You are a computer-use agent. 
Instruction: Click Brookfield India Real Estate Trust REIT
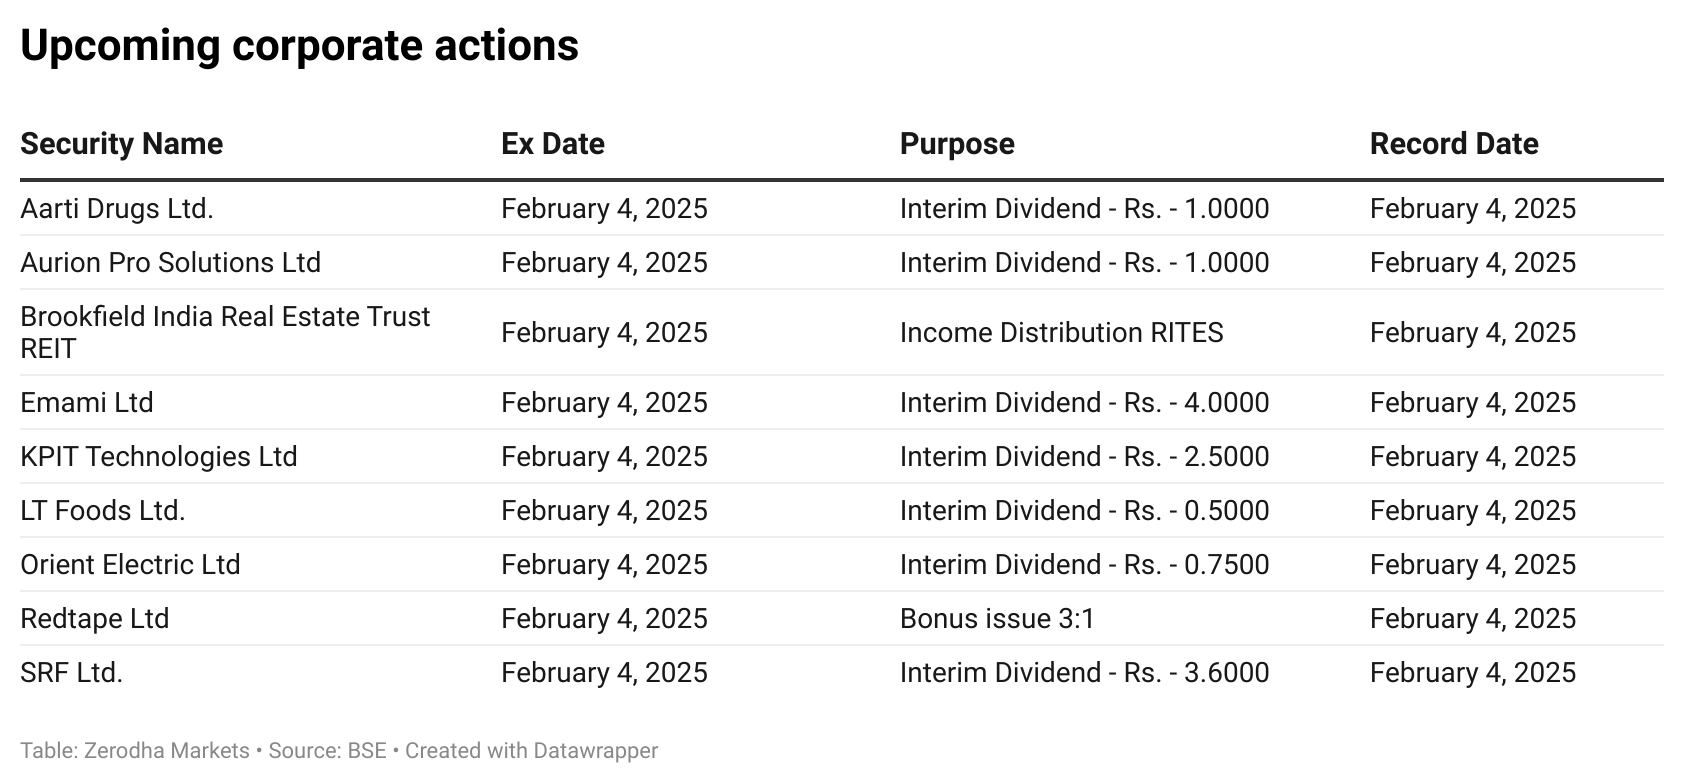[224, 332]
